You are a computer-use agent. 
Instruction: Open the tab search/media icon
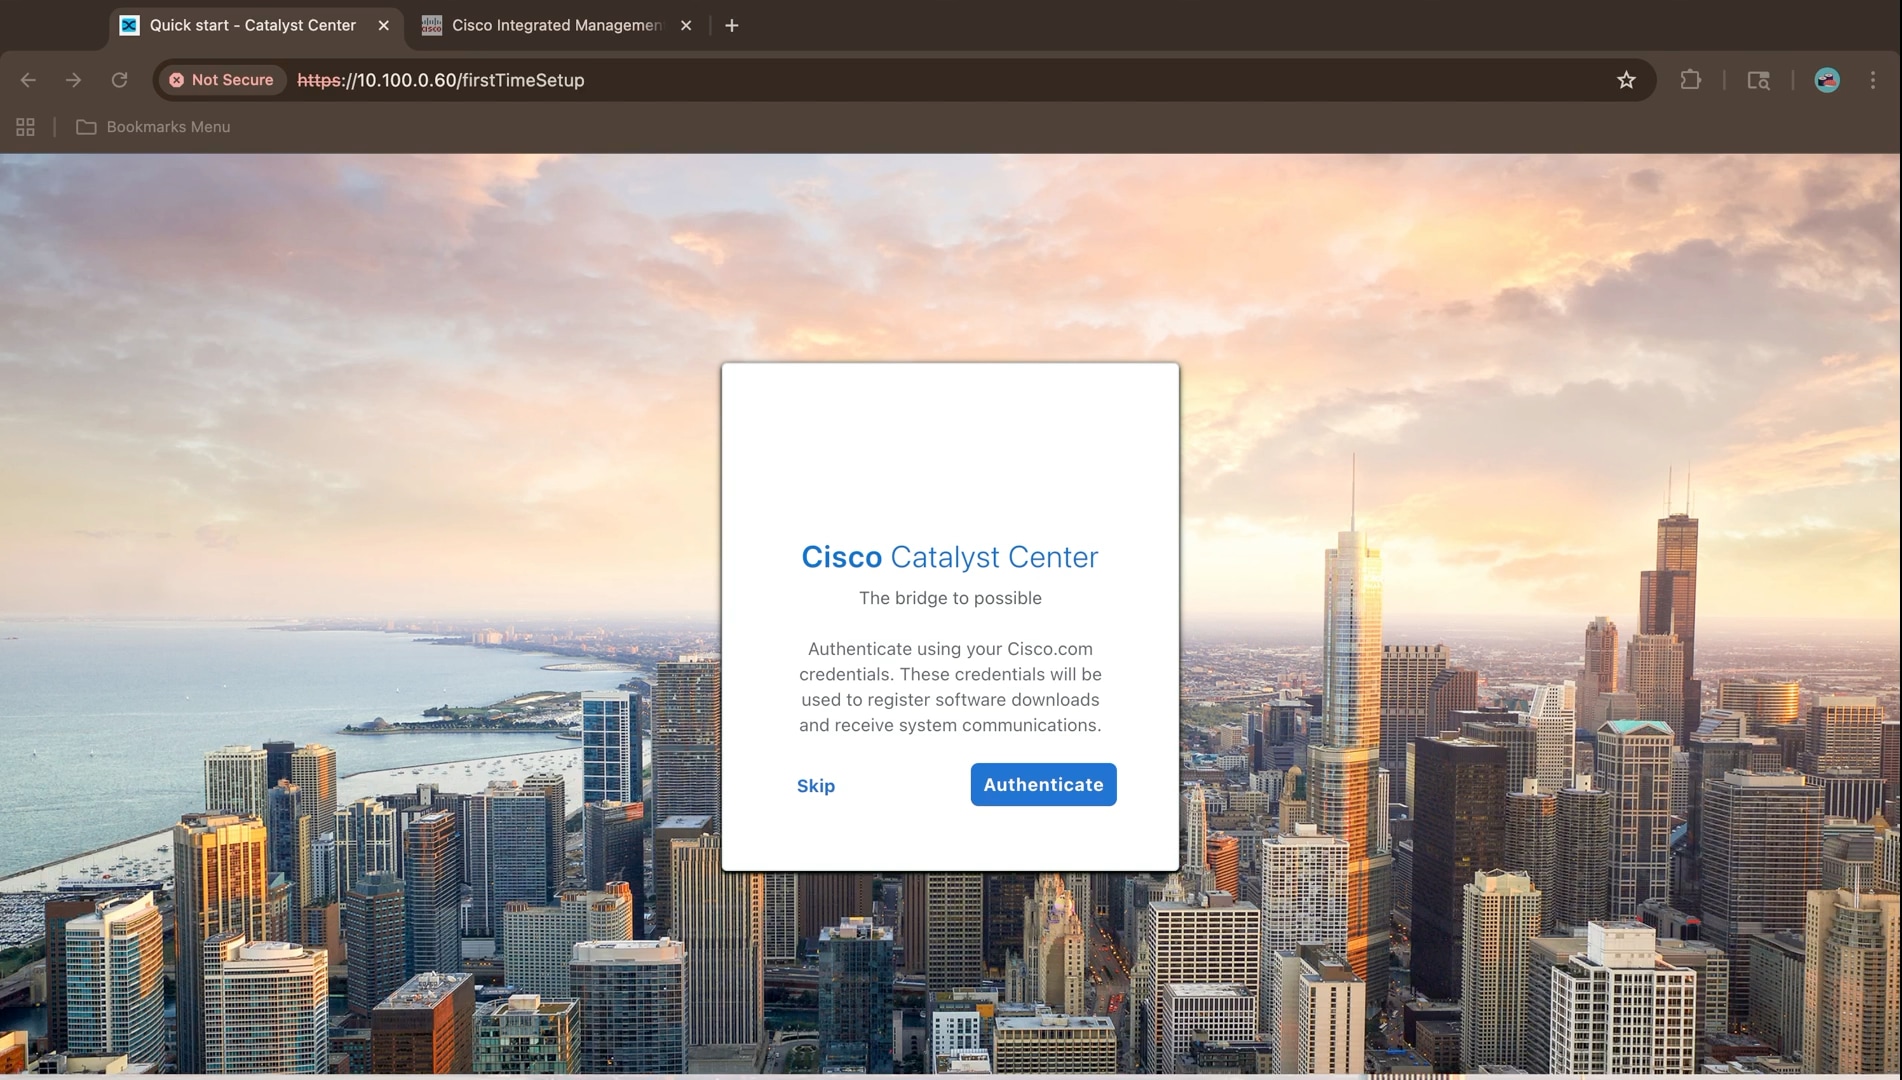tap(1758, 80)
